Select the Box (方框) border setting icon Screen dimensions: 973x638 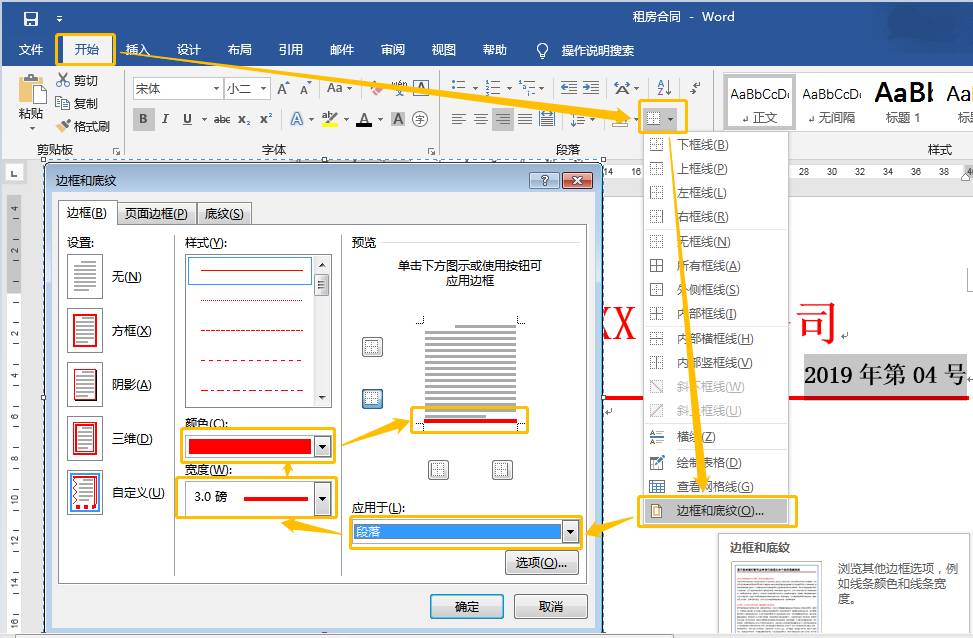pos(85,331)
